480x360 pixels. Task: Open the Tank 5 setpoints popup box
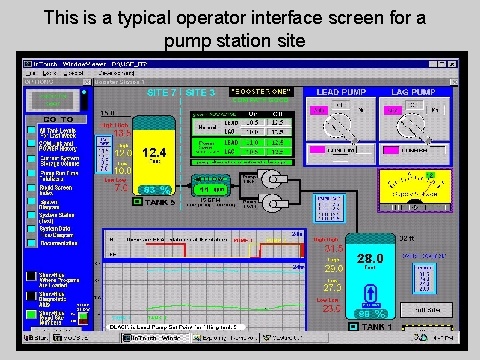pos(104,154)
